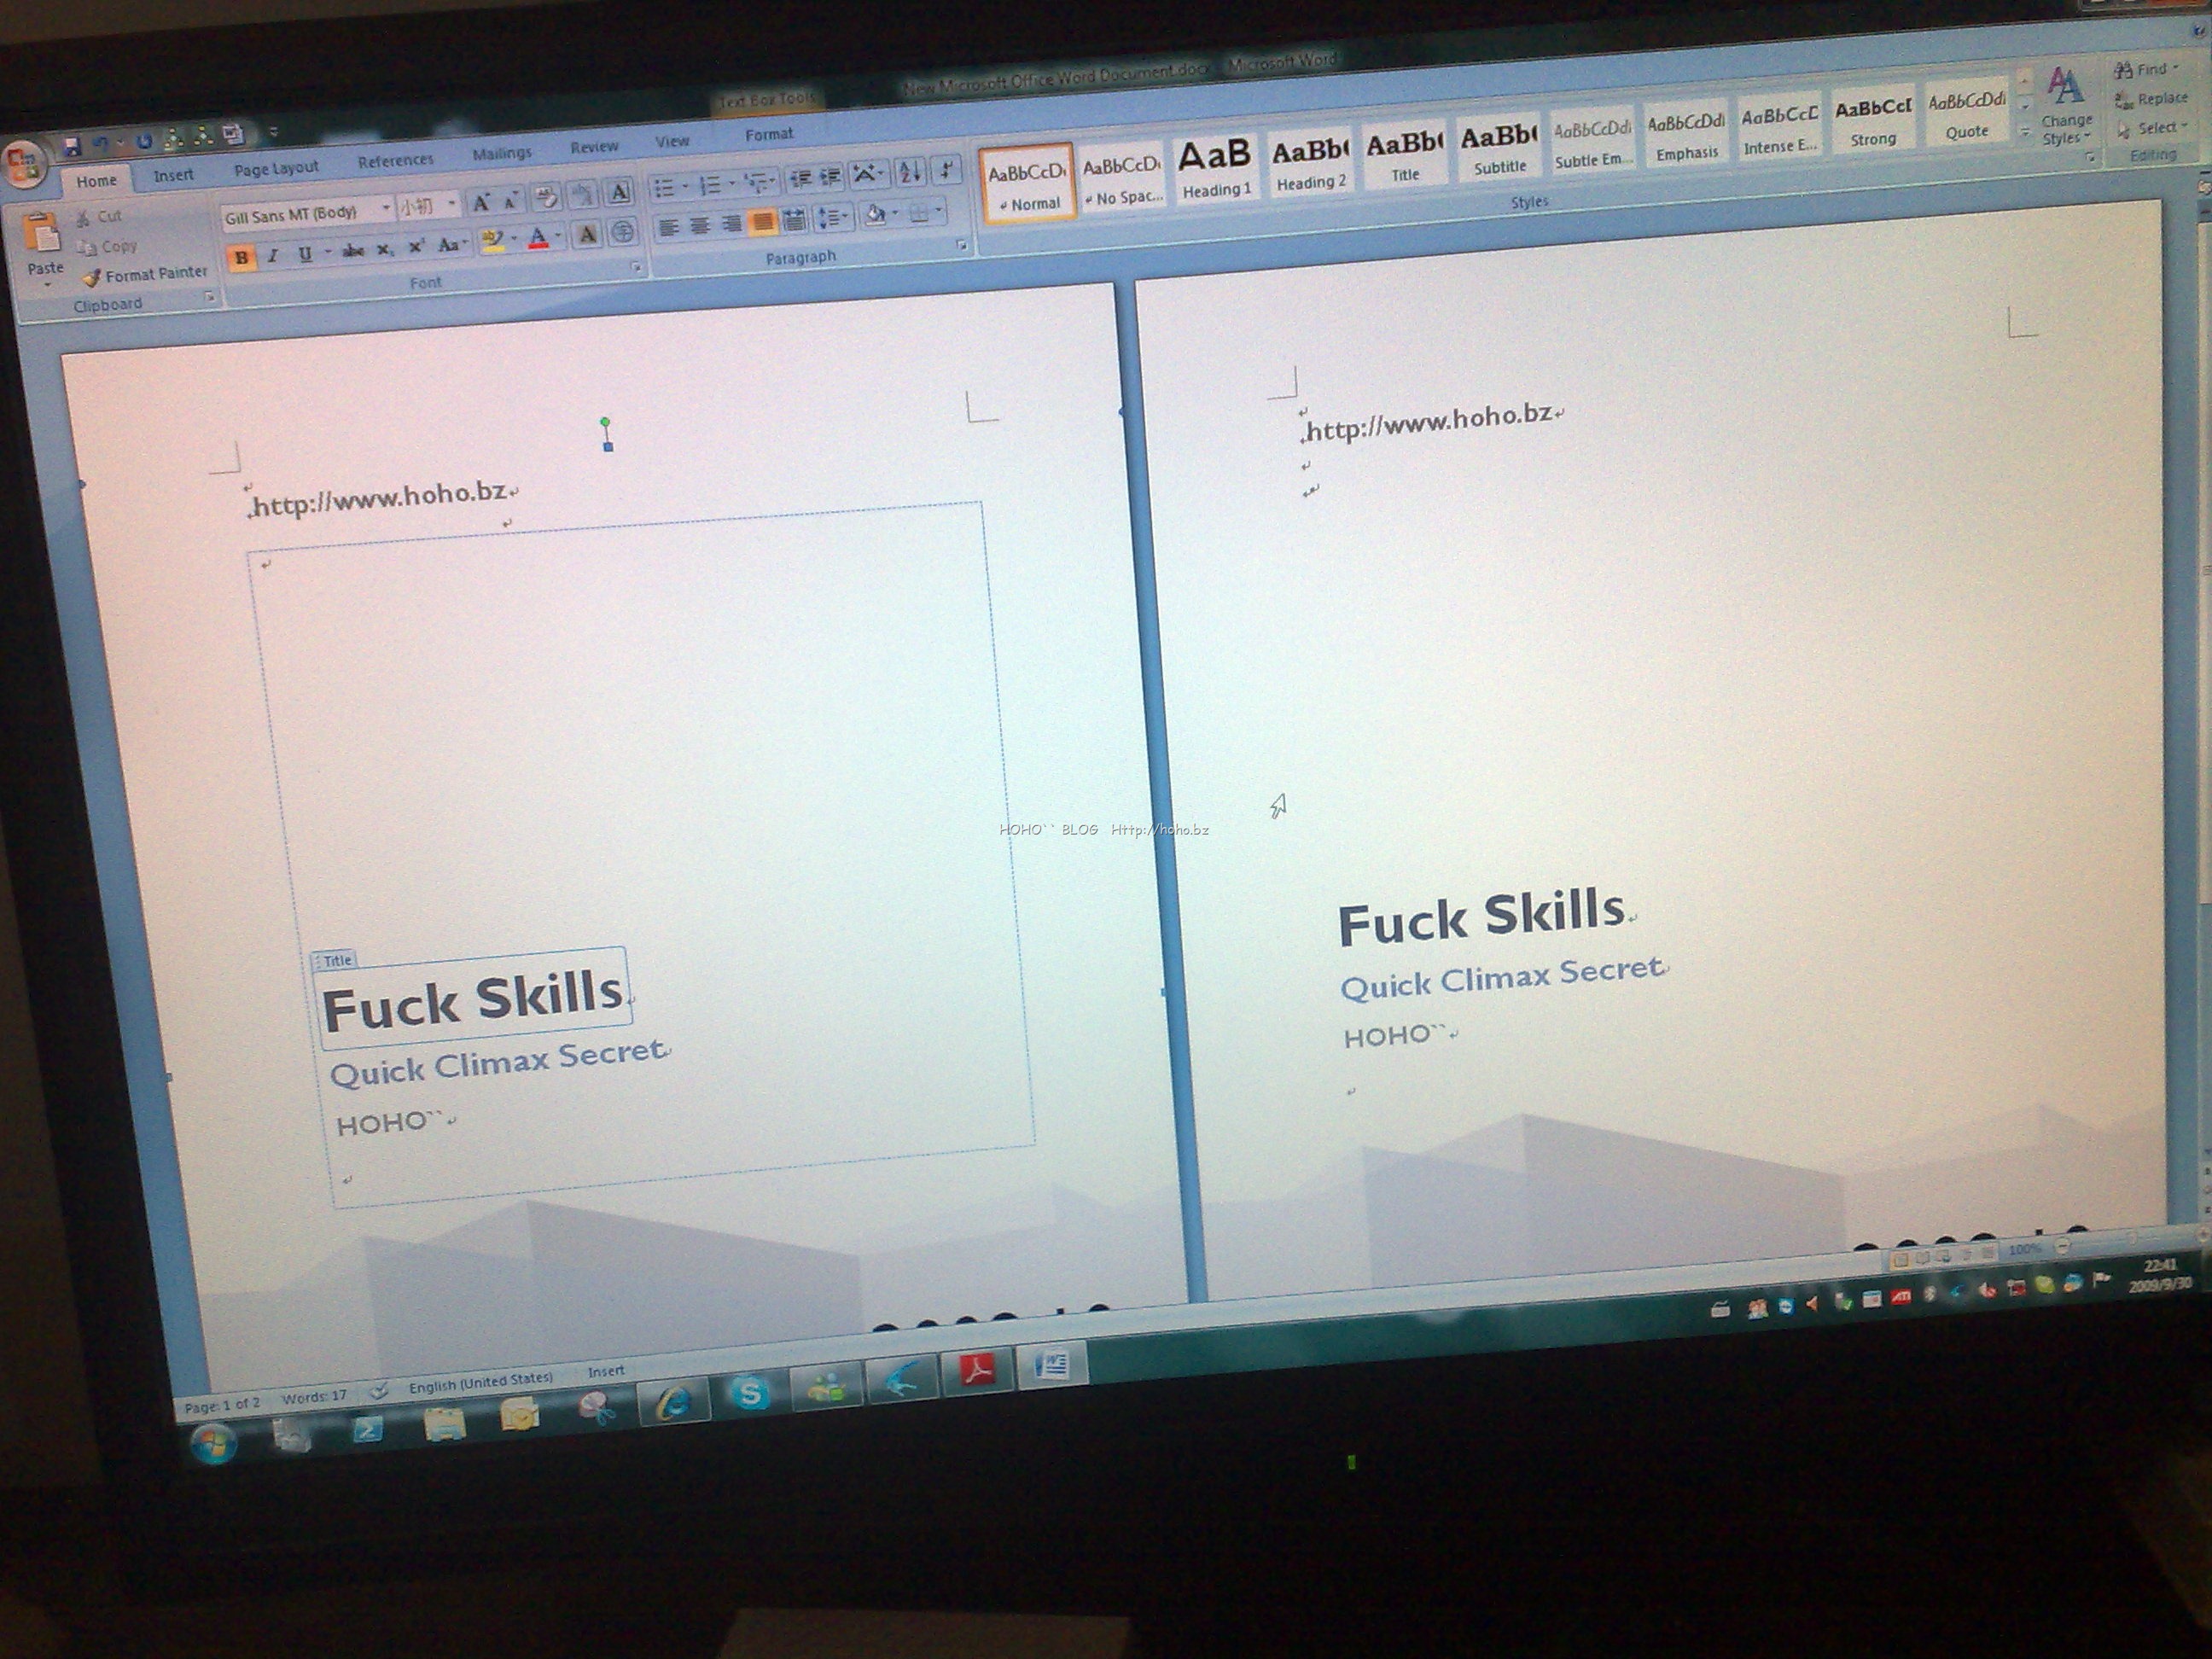This screenshot has height=1659, width=2212.
Task: Click Find in Editing group
Action: [x=2147, y=69]
